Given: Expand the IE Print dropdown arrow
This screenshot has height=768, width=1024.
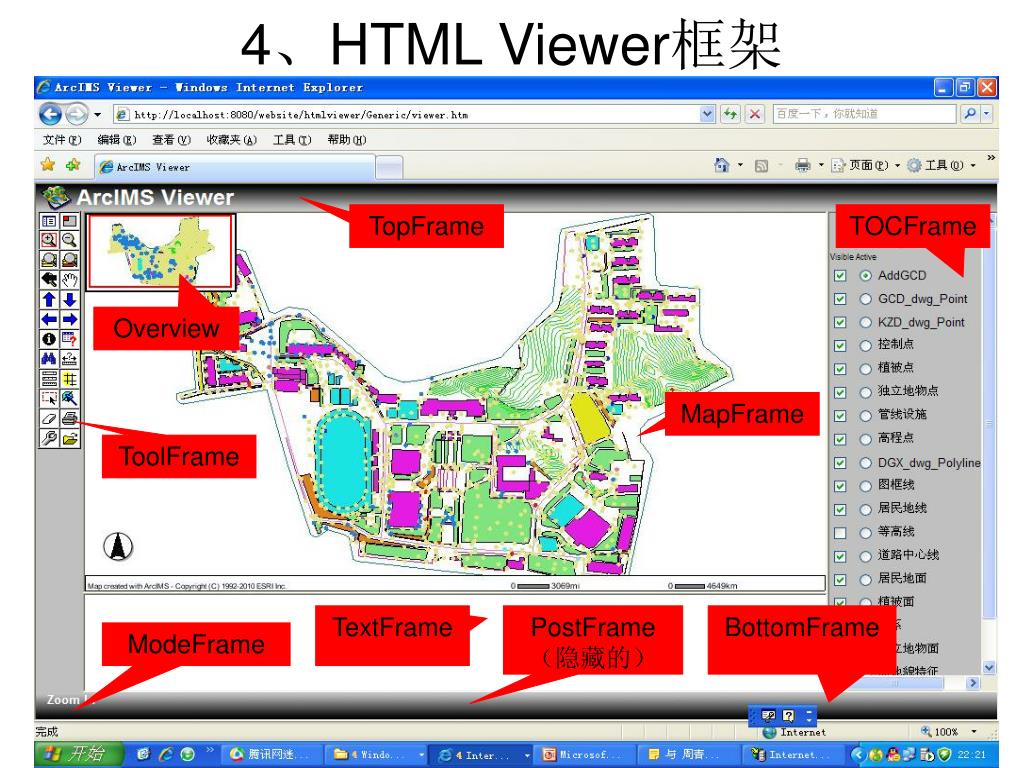Looking at the screenshot, I should tap(821, 165).
